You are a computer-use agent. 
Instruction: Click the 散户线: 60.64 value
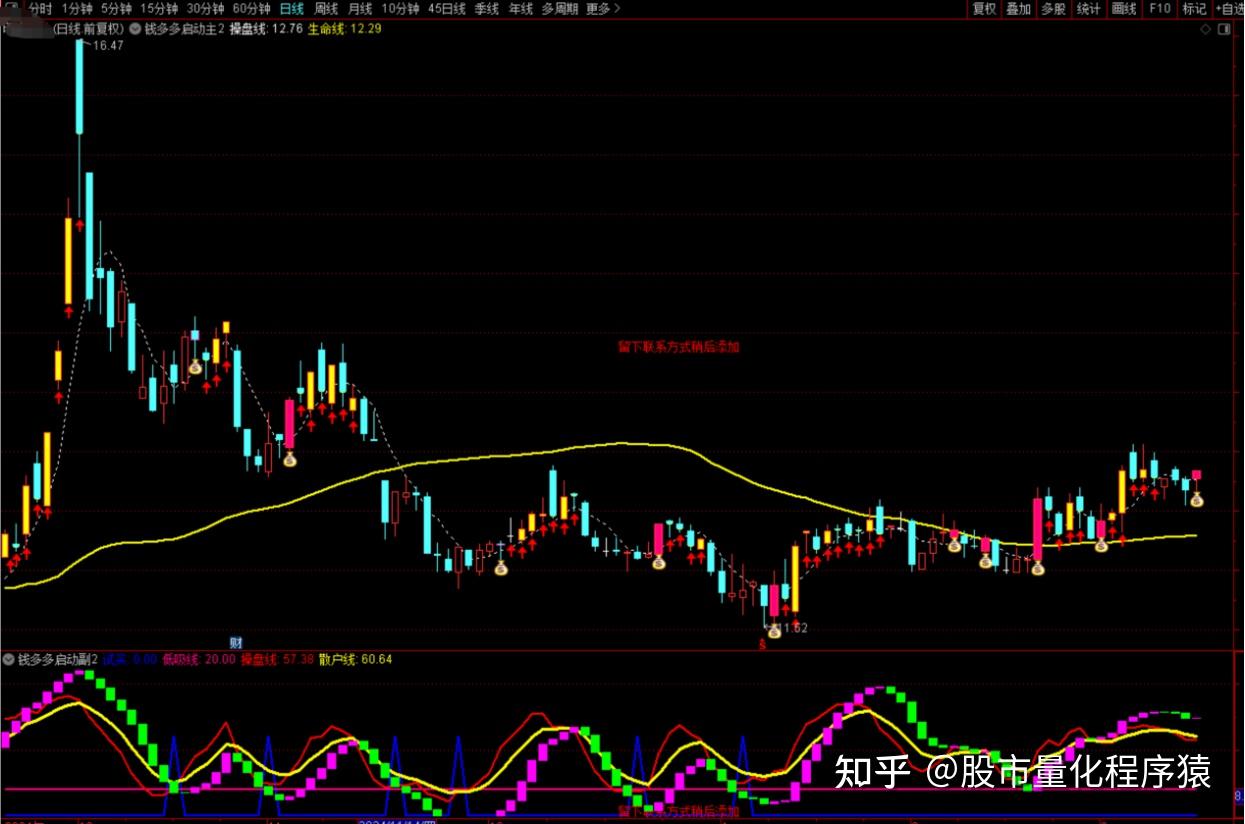point(355,659)
